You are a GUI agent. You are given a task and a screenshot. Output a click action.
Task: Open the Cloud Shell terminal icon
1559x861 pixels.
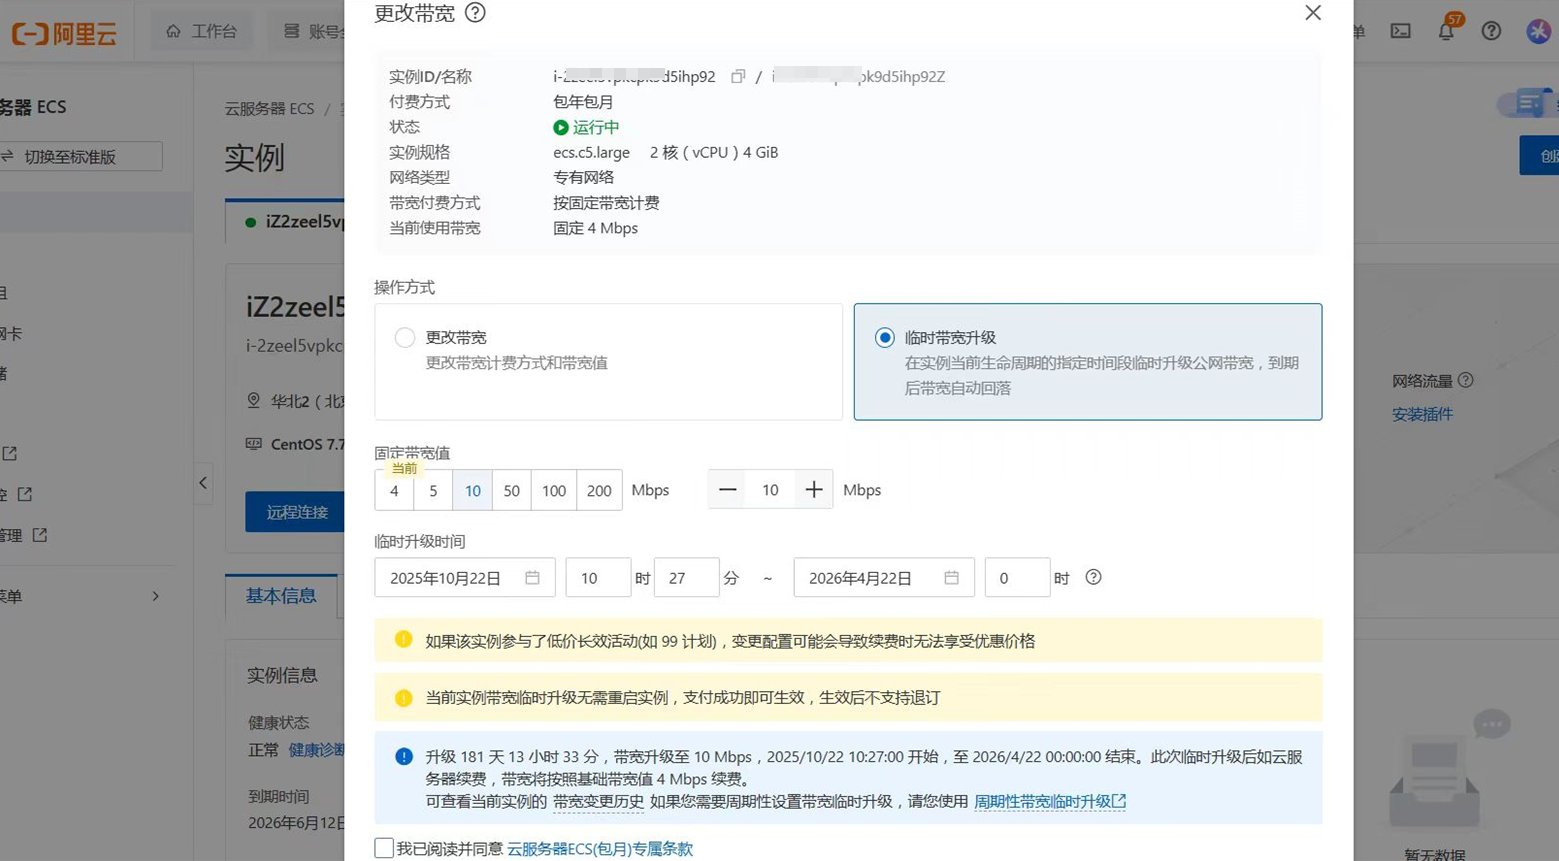(x=1400, y=31)
